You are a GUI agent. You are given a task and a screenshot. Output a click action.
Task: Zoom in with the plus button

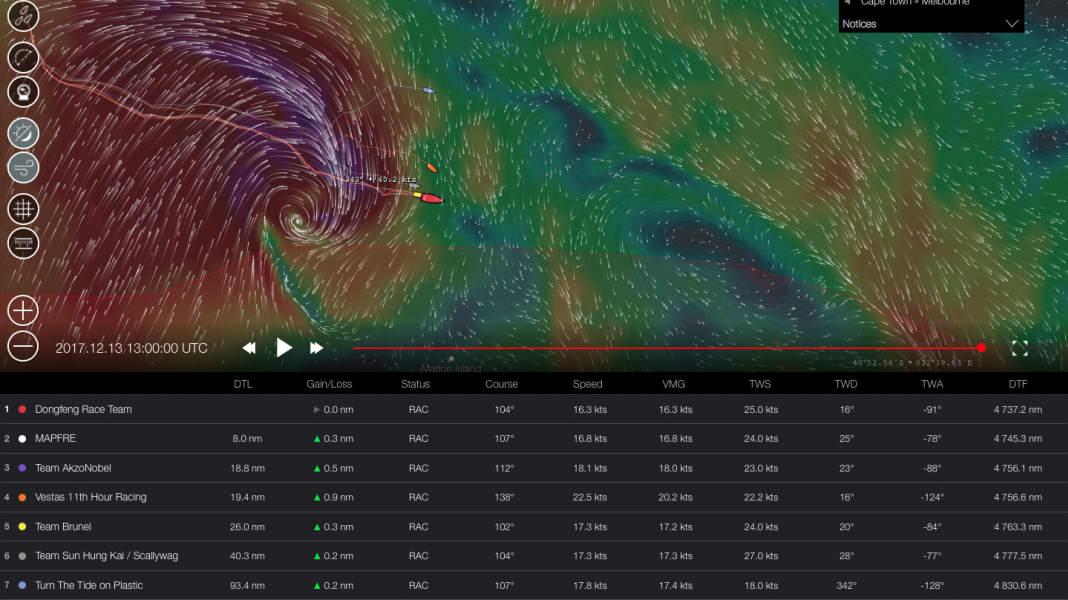click(21, 310)
